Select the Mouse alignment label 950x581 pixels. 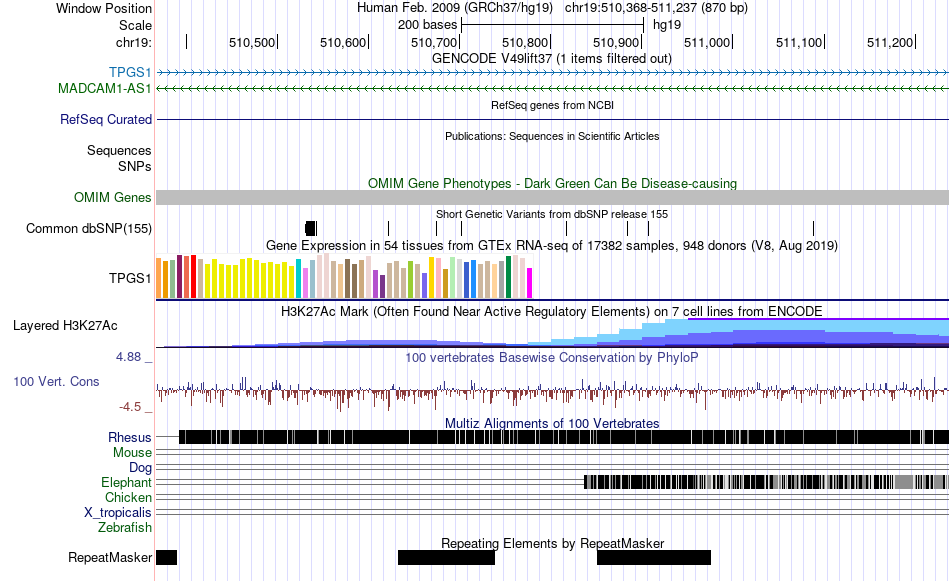pyautogui.click(x=132, y=453)
